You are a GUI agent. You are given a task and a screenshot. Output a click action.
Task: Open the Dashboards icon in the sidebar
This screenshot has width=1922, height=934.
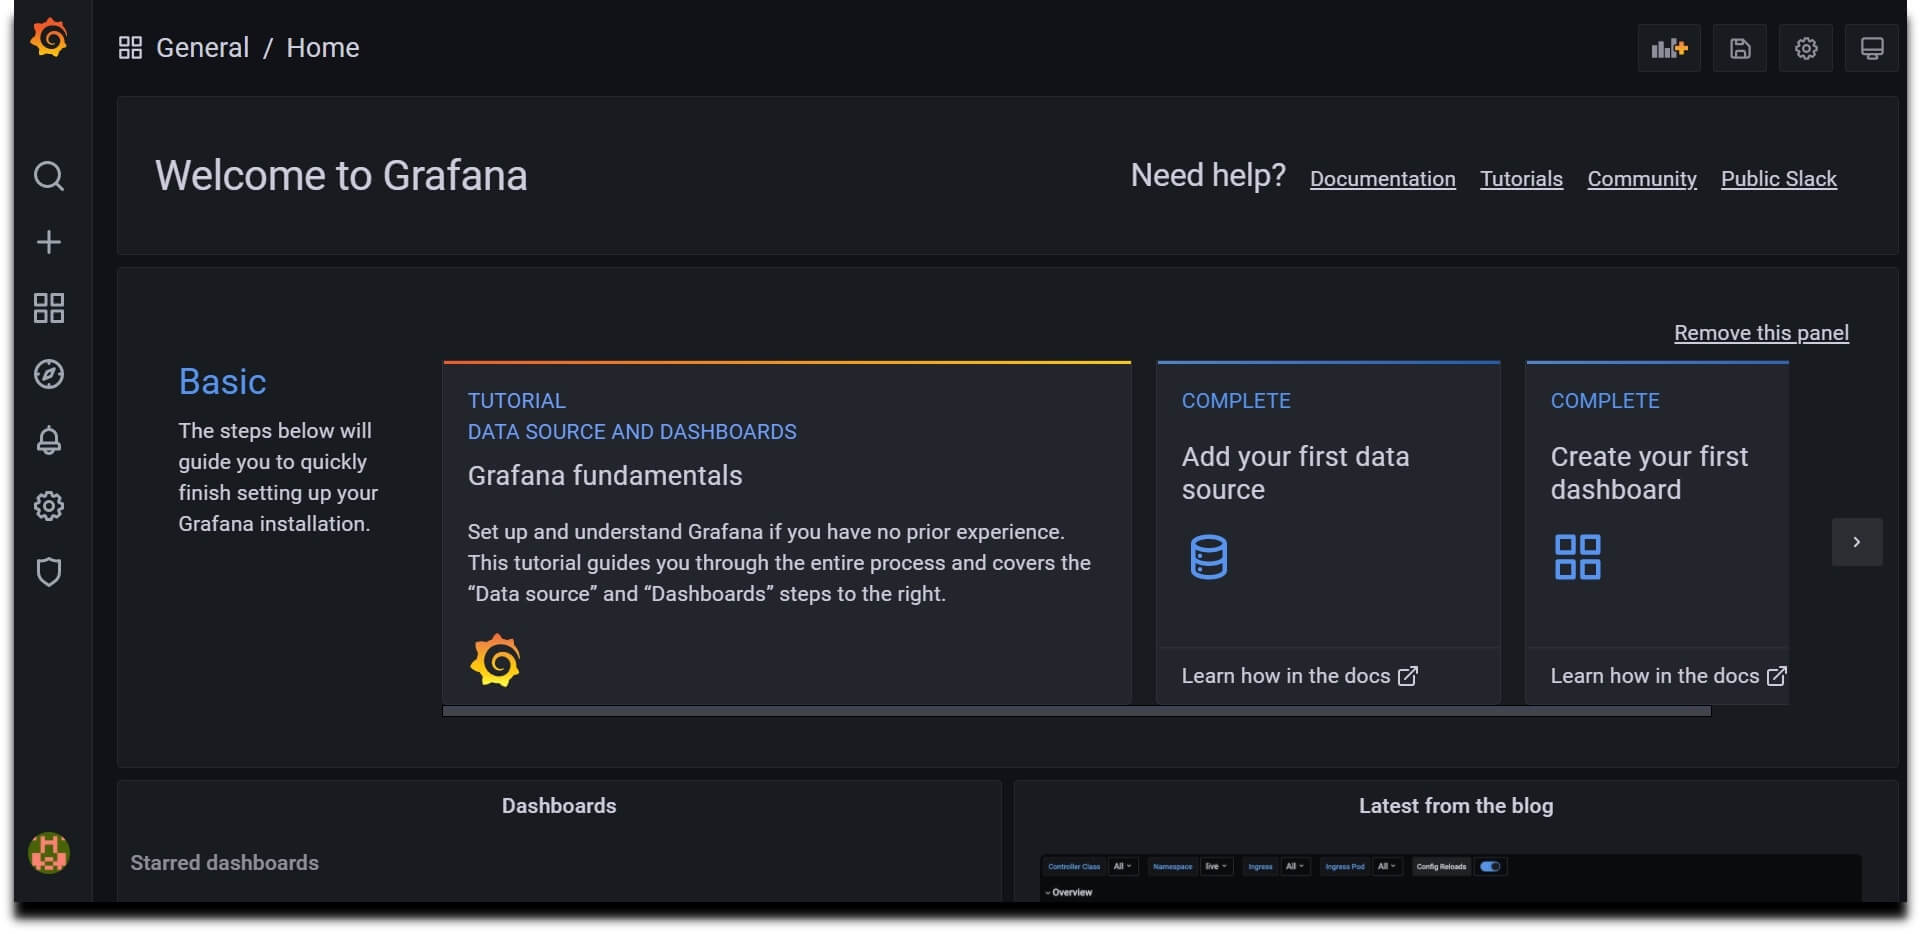pos(48,308)
